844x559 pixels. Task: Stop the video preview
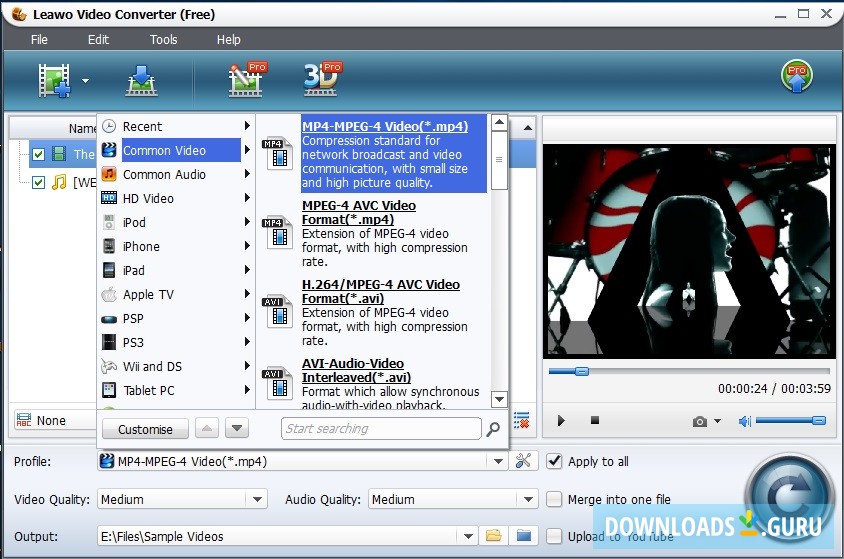pos(595,420)
